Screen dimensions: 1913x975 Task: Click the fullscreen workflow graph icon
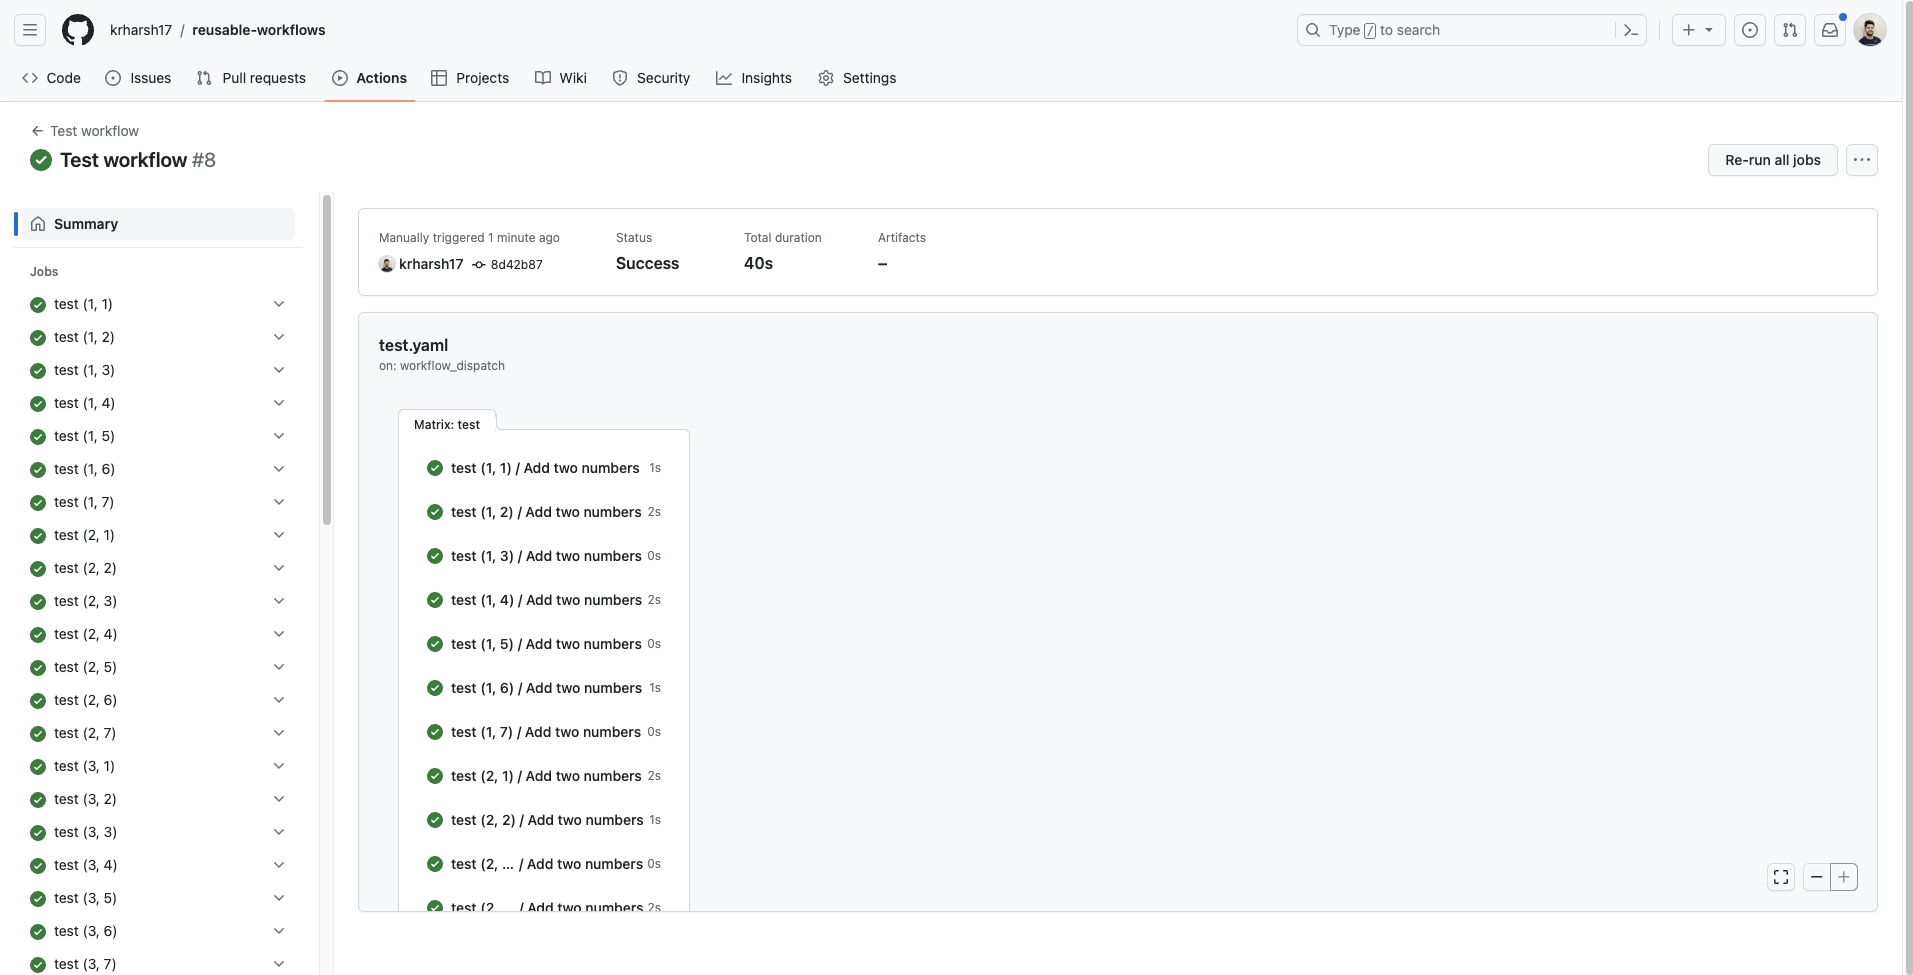point(1781,877)
